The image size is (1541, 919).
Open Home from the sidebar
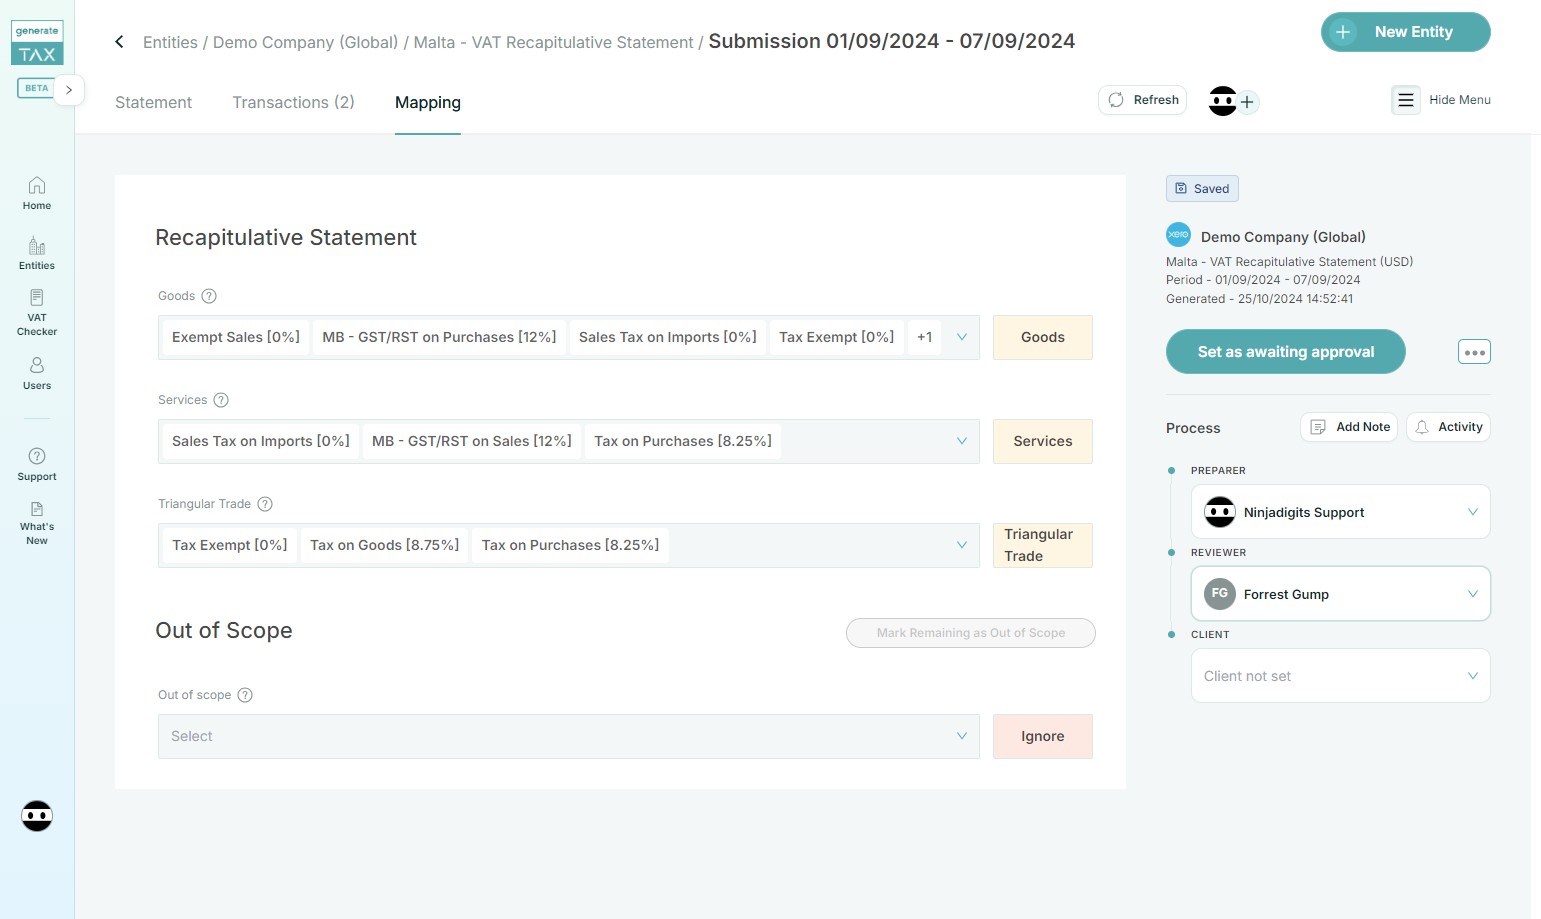coord(37,193)
